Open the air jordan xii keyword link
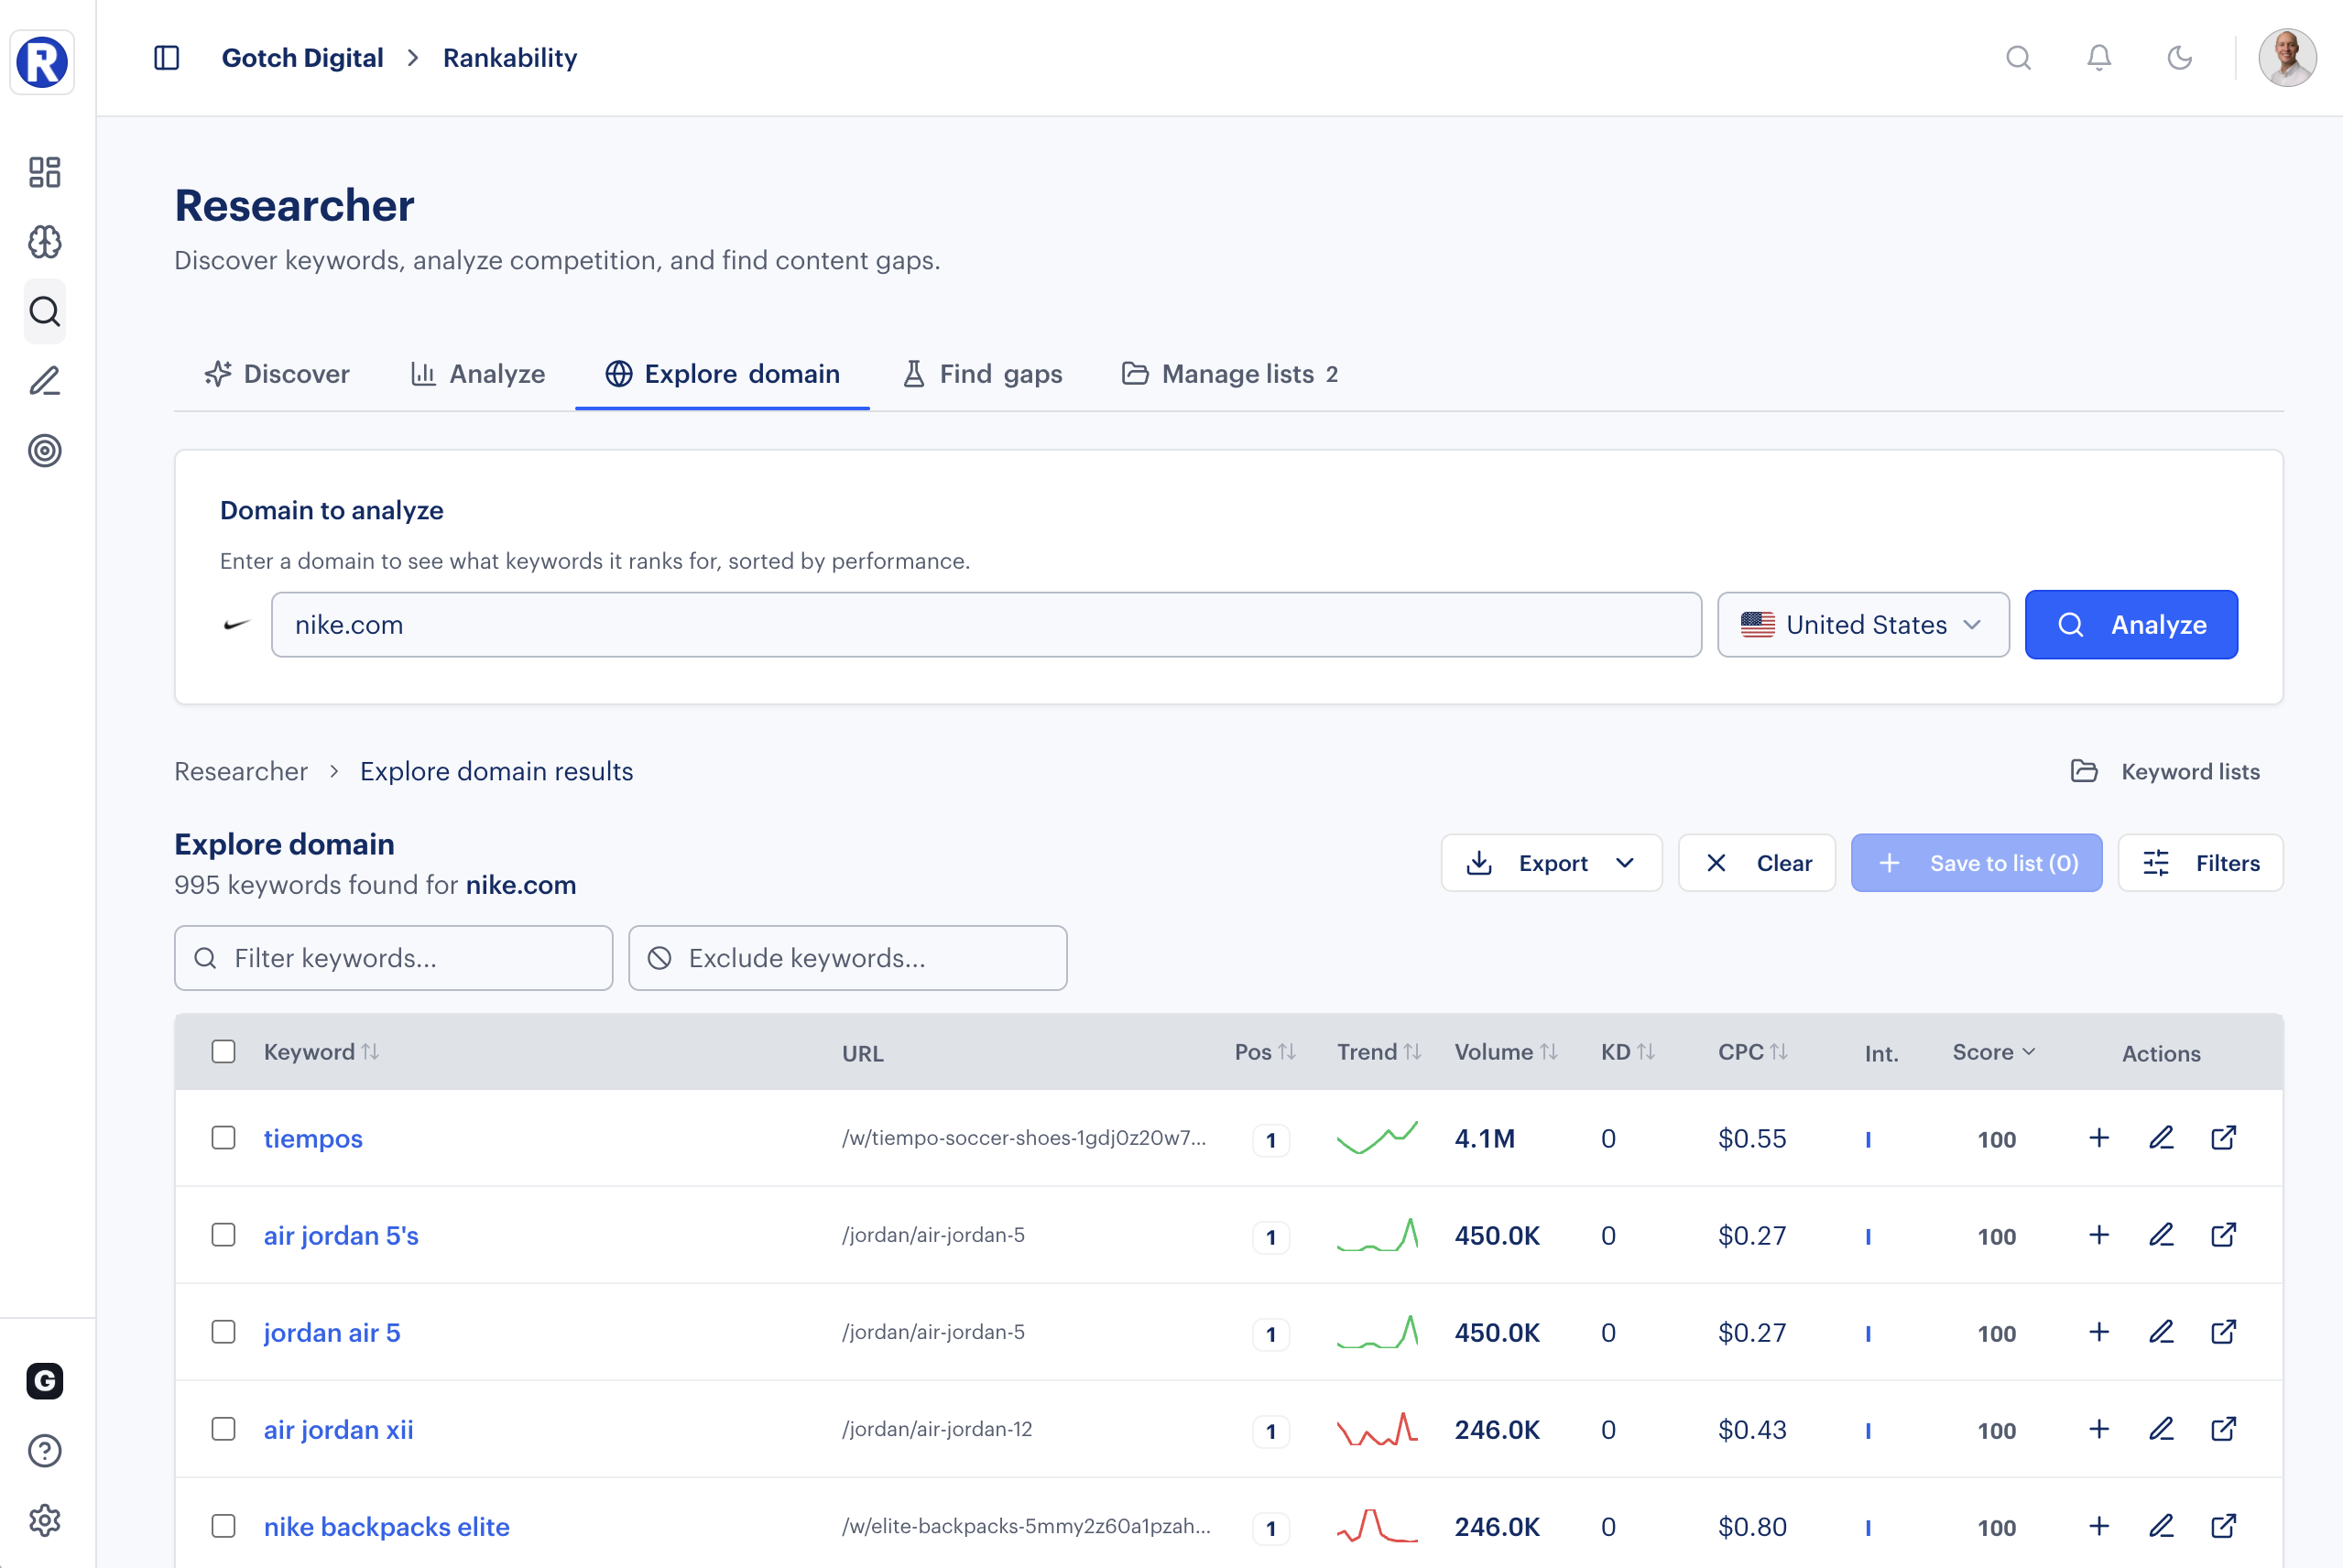This screenshot has width=2343, height=1568. pos(338,1429)
